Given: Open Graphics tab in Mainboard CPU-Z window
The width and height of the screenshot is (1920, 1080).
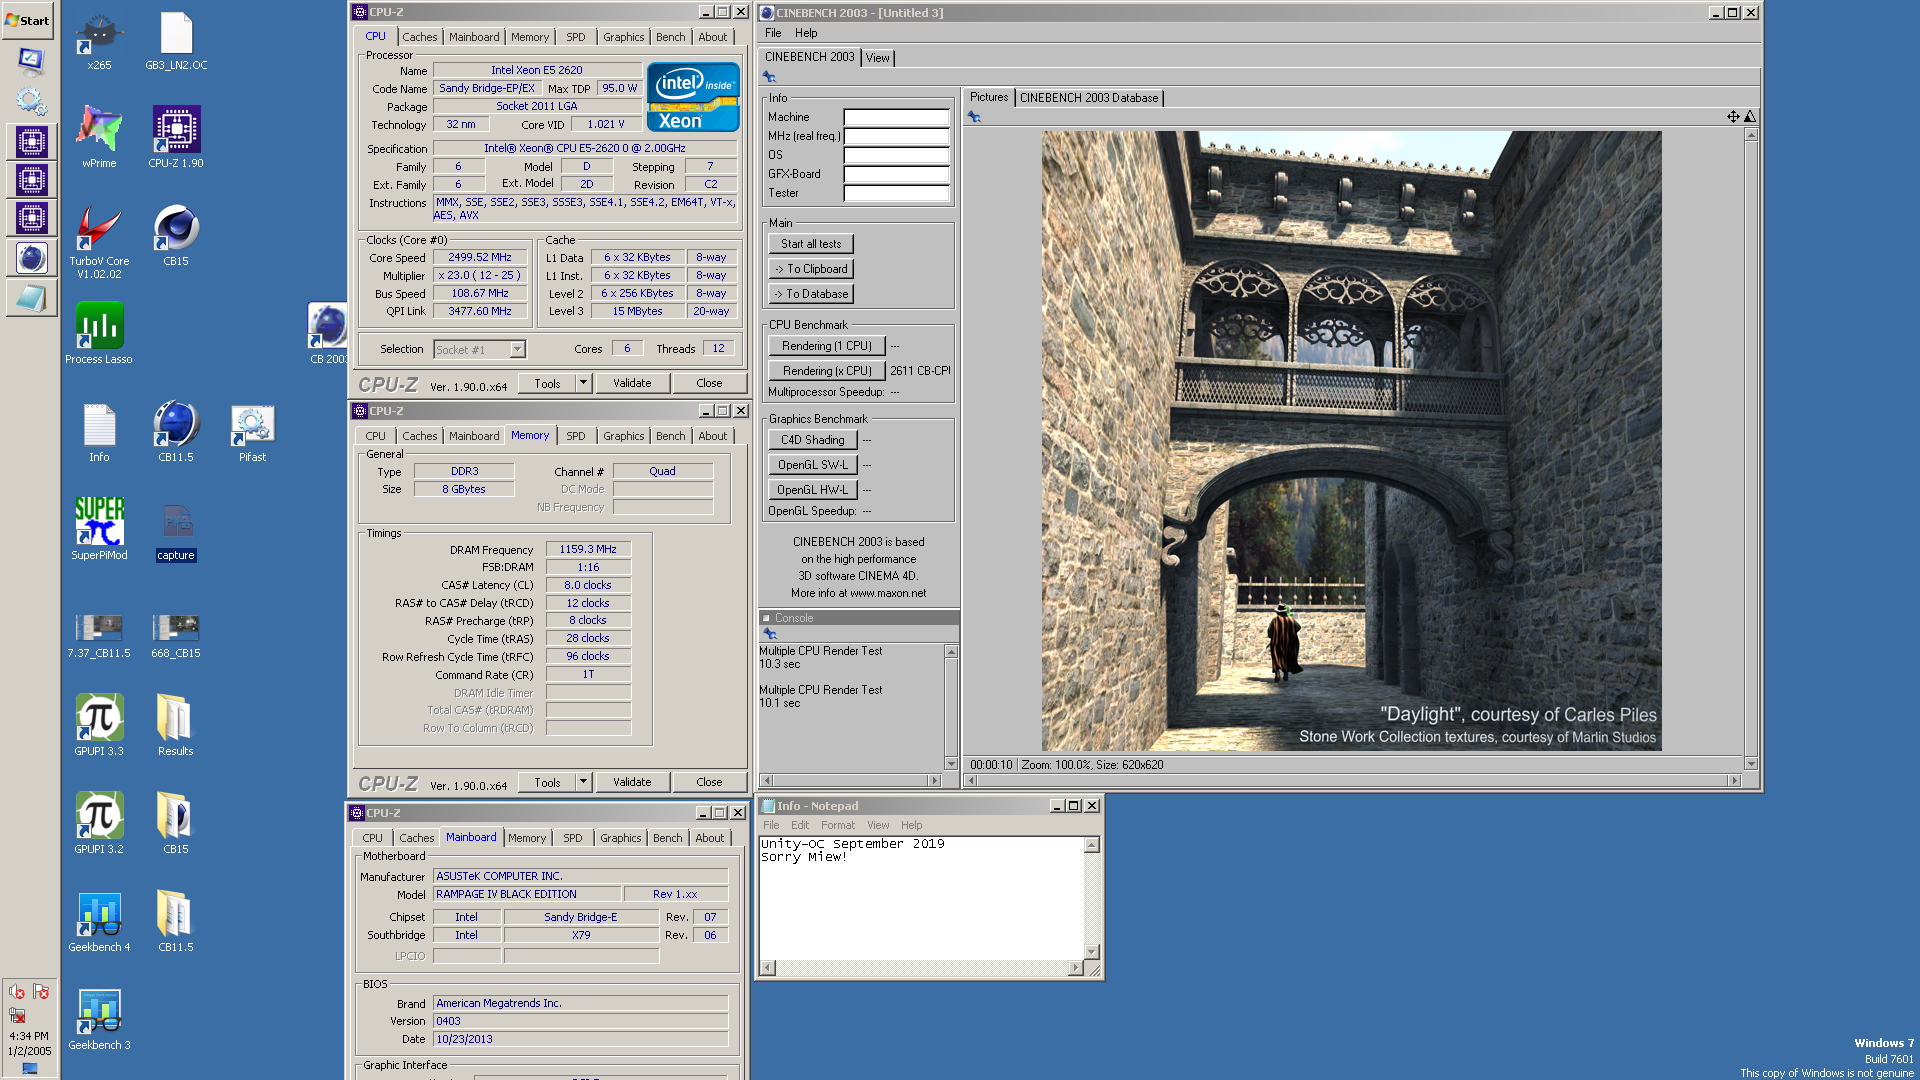Looking at the screenshot, I should point(621,838).
